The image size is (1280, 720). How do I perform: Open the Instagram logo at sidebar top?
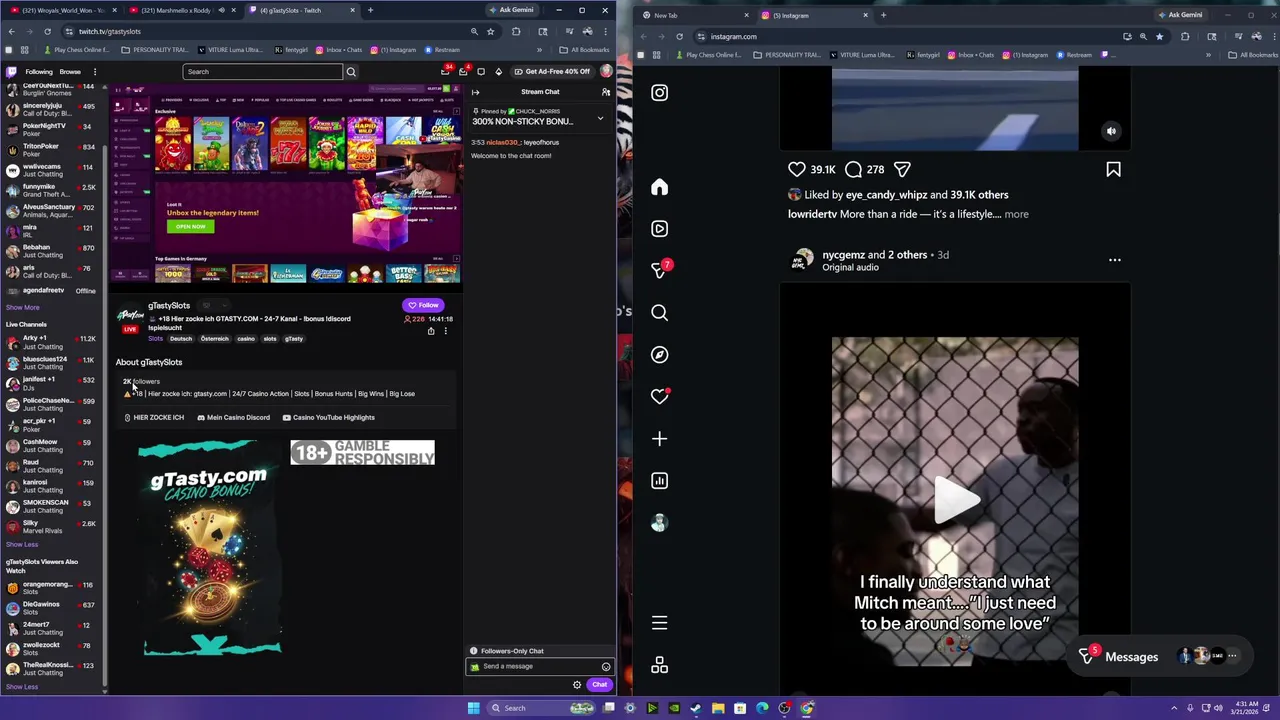tap(659, 93)
